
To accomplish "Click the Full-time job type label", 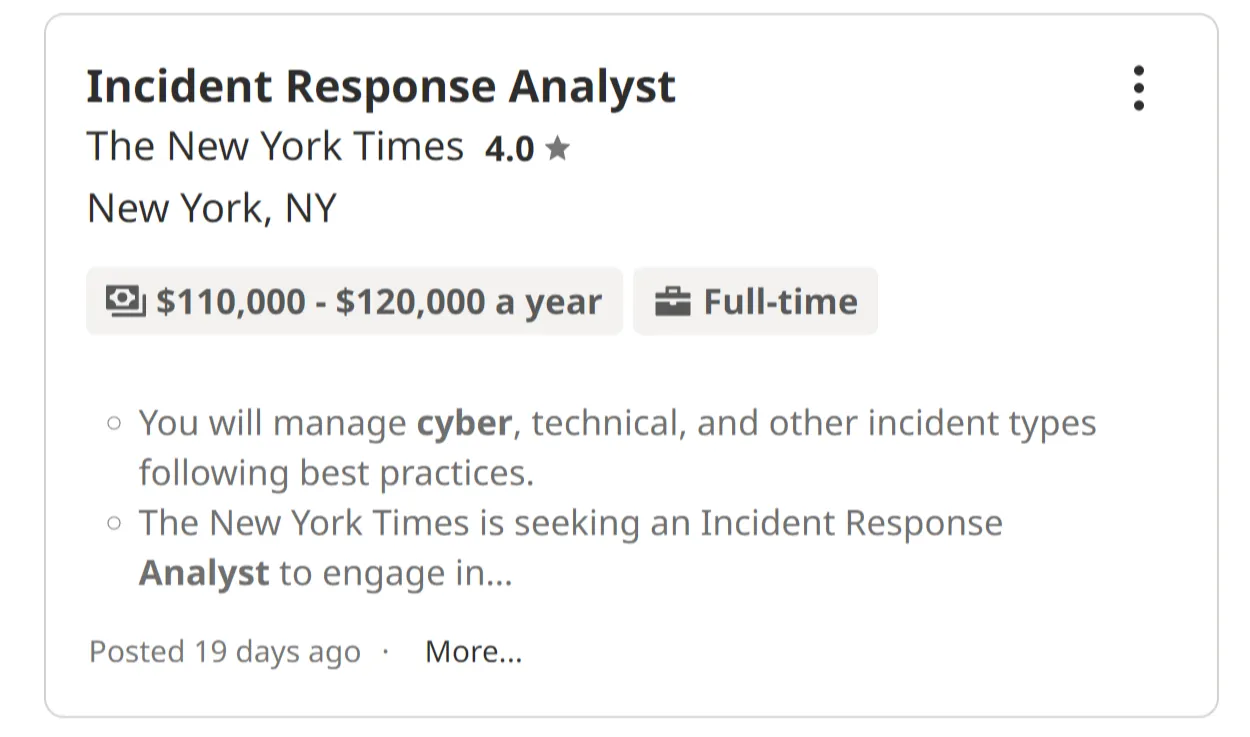I will [x=780, y=301].
